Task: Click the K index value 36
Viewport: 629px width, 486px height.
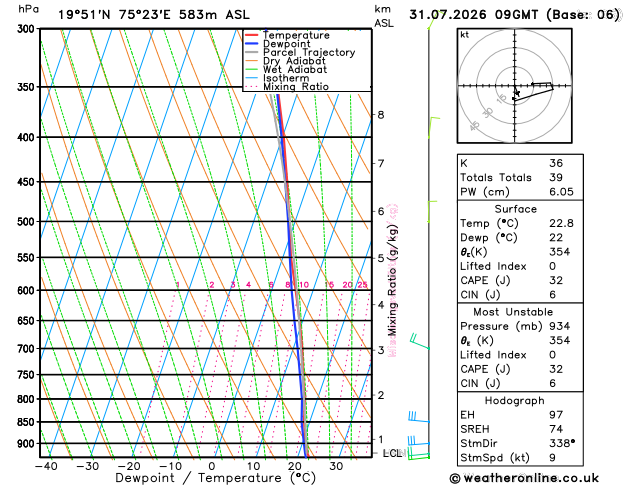Action: [x=556, y=163]
